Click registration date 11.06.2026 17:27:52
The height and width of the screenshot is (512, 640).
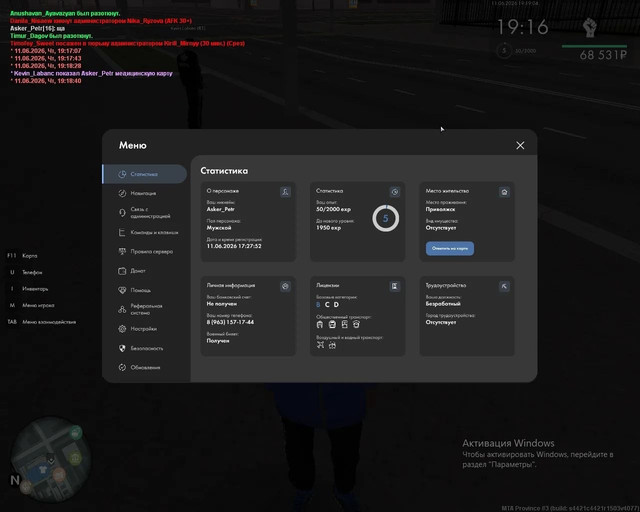point(234,246)
